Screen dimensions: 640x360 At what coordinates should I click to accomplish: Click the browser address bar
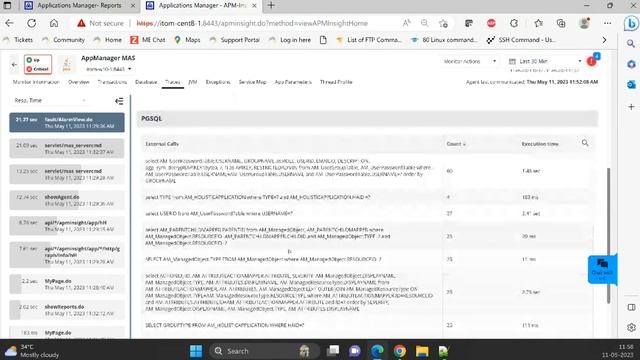coord(252,23)
